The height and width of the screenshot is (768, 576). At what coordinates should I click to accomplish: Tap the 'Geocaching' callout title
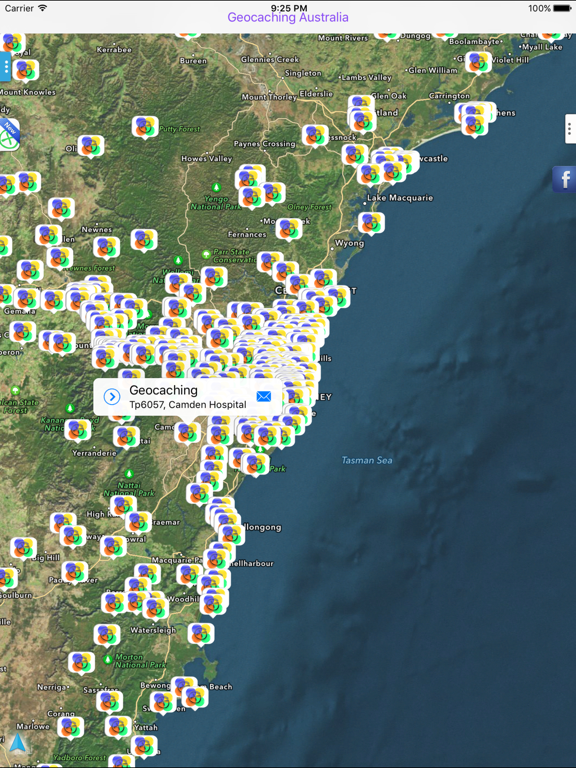(163, 390)
